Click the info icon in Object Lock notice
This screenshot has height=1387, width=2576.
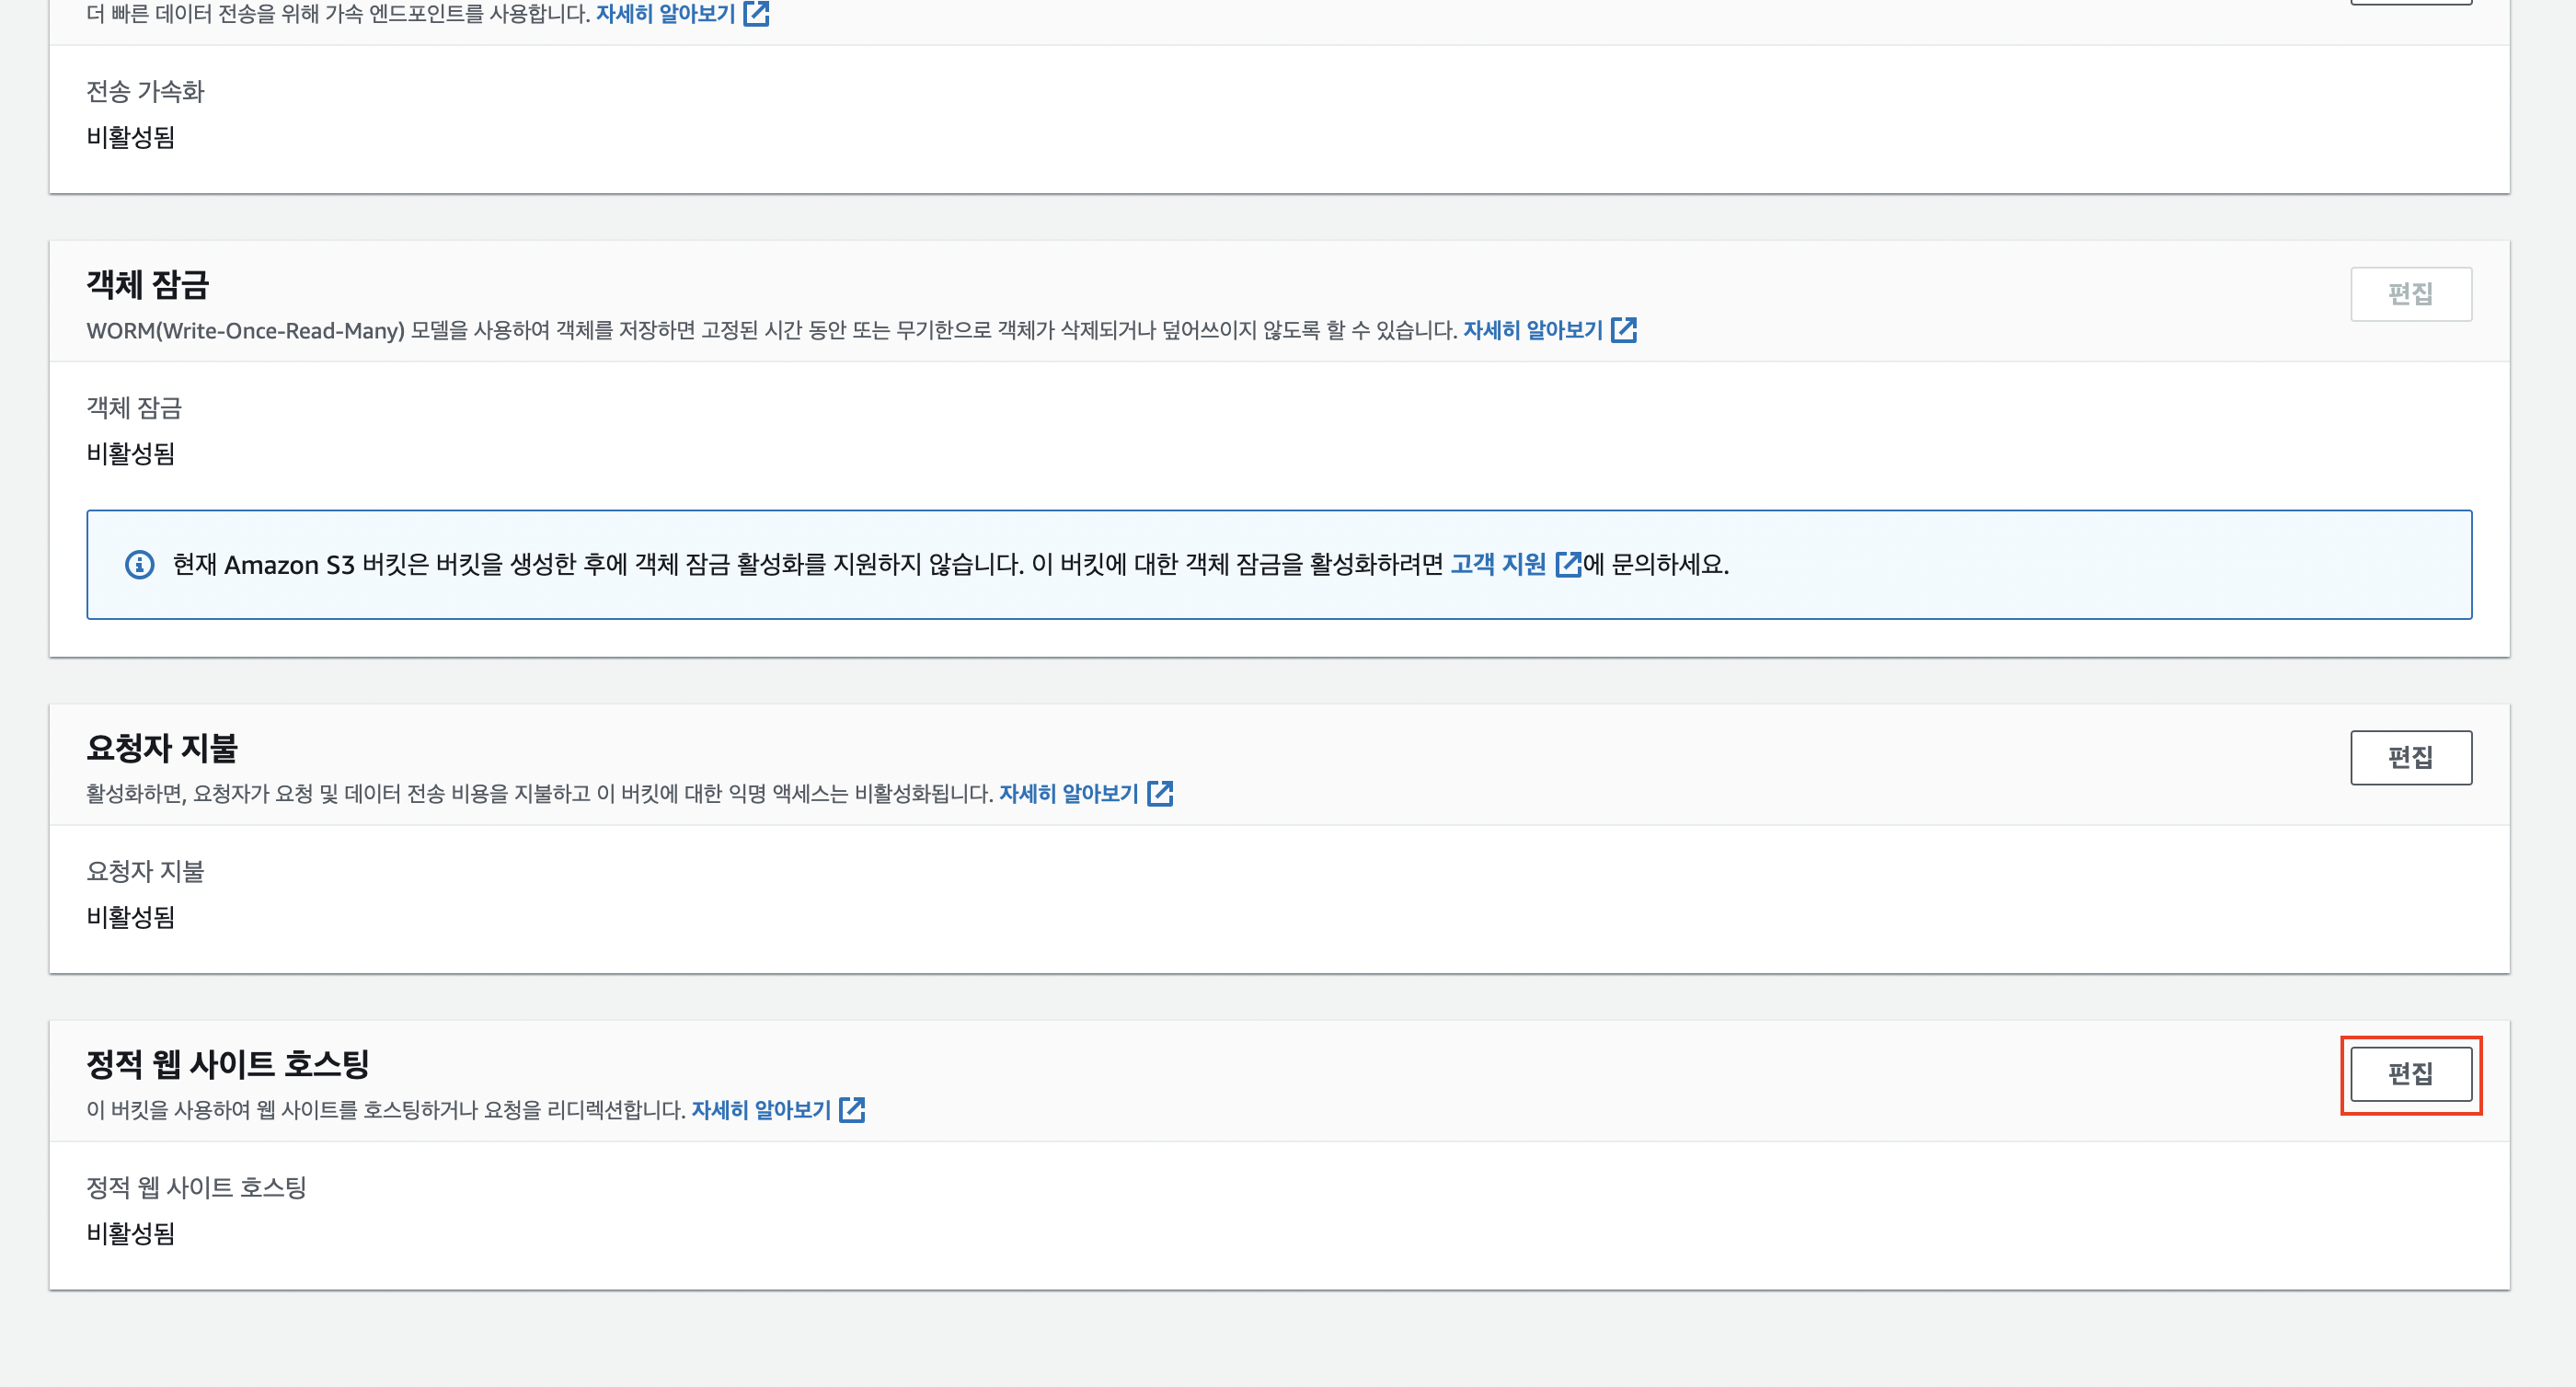coord(139,564)
